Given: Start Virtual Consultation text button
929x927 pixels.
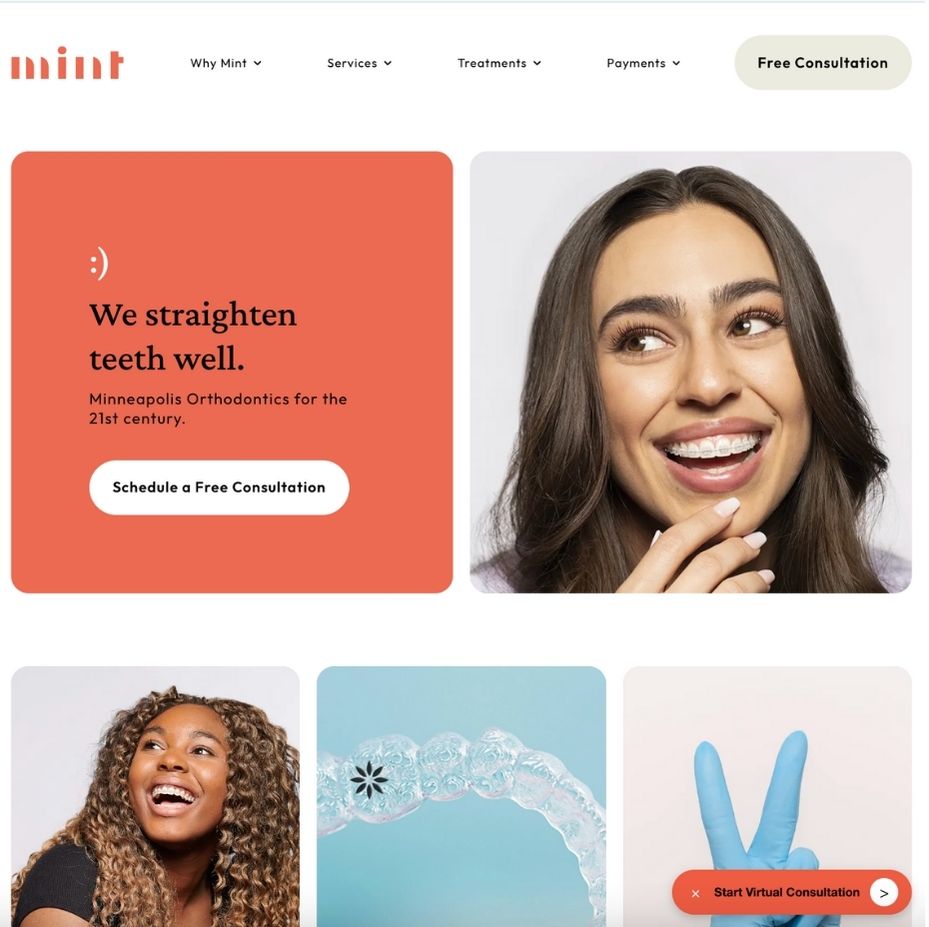Looking at the screenshot, I should (788, 893).
